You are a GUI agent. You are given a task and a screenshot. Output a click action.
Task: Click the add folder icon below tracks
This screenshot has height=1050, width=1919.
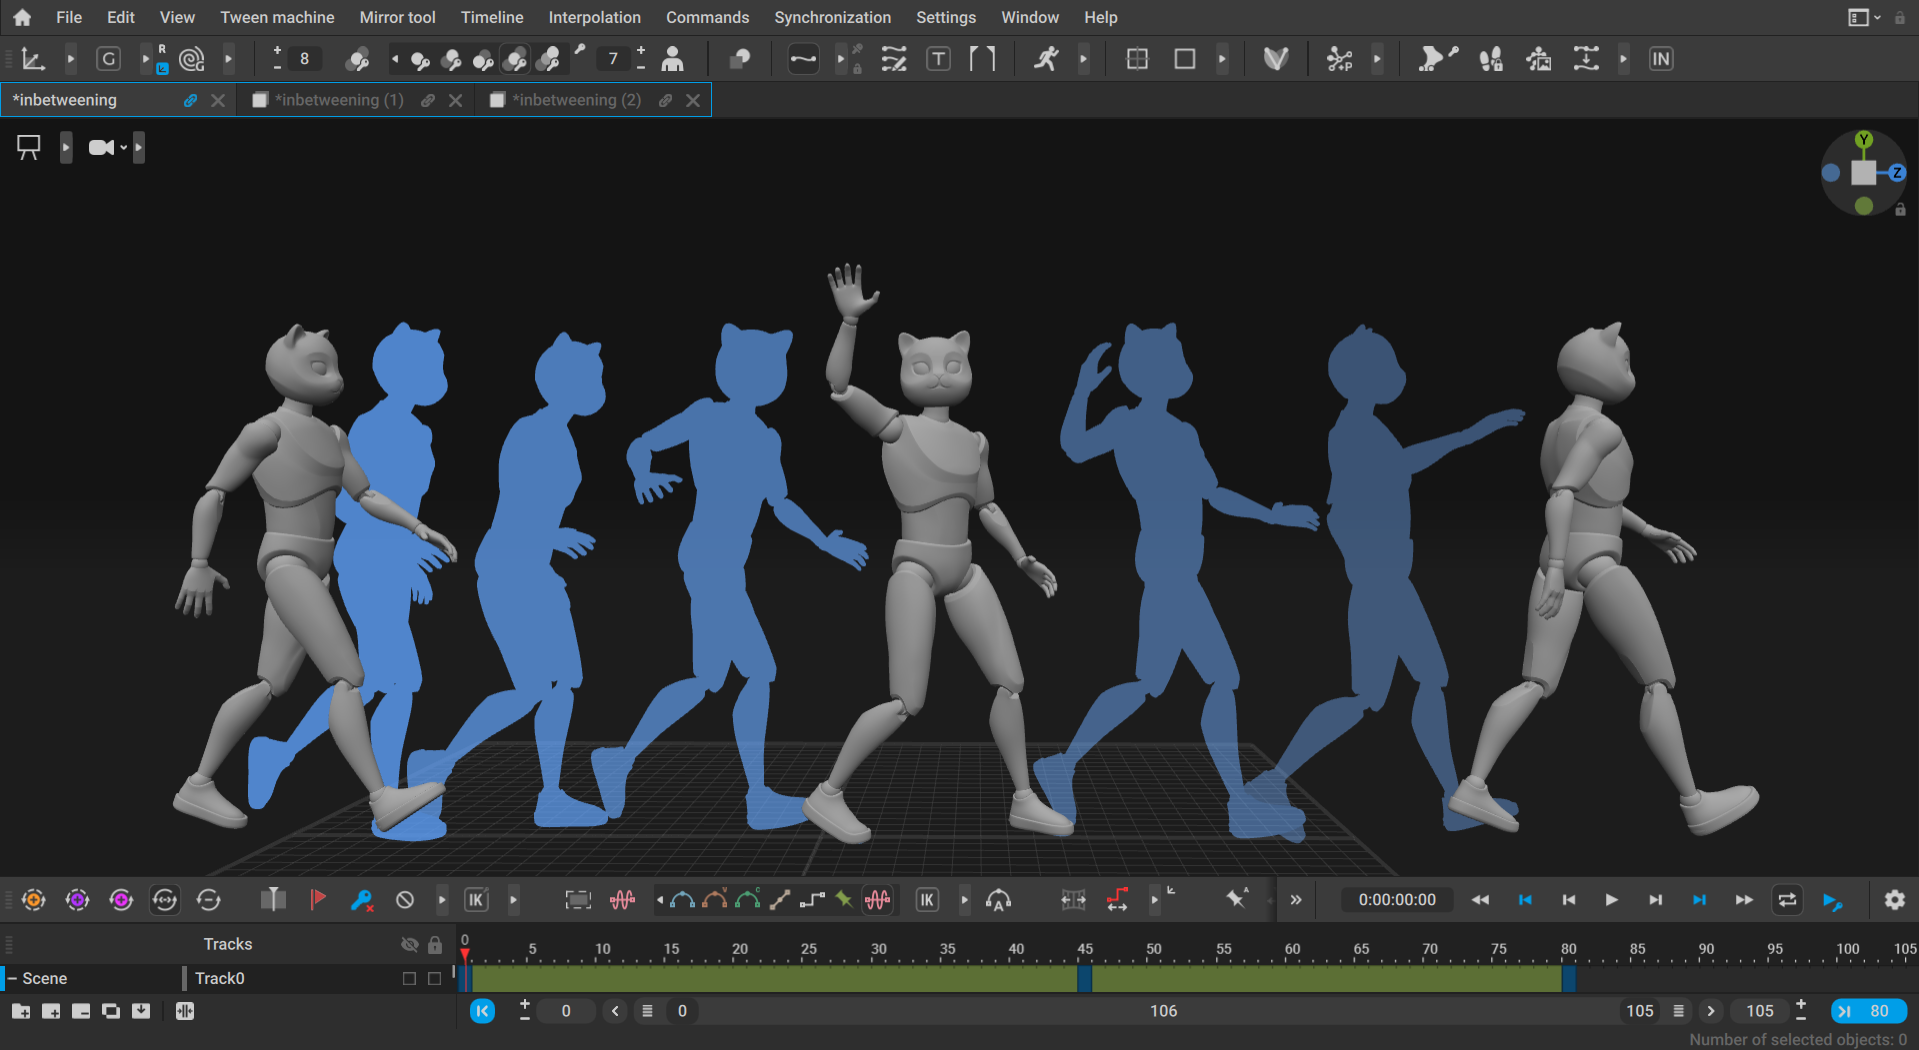coord(21,1011)
